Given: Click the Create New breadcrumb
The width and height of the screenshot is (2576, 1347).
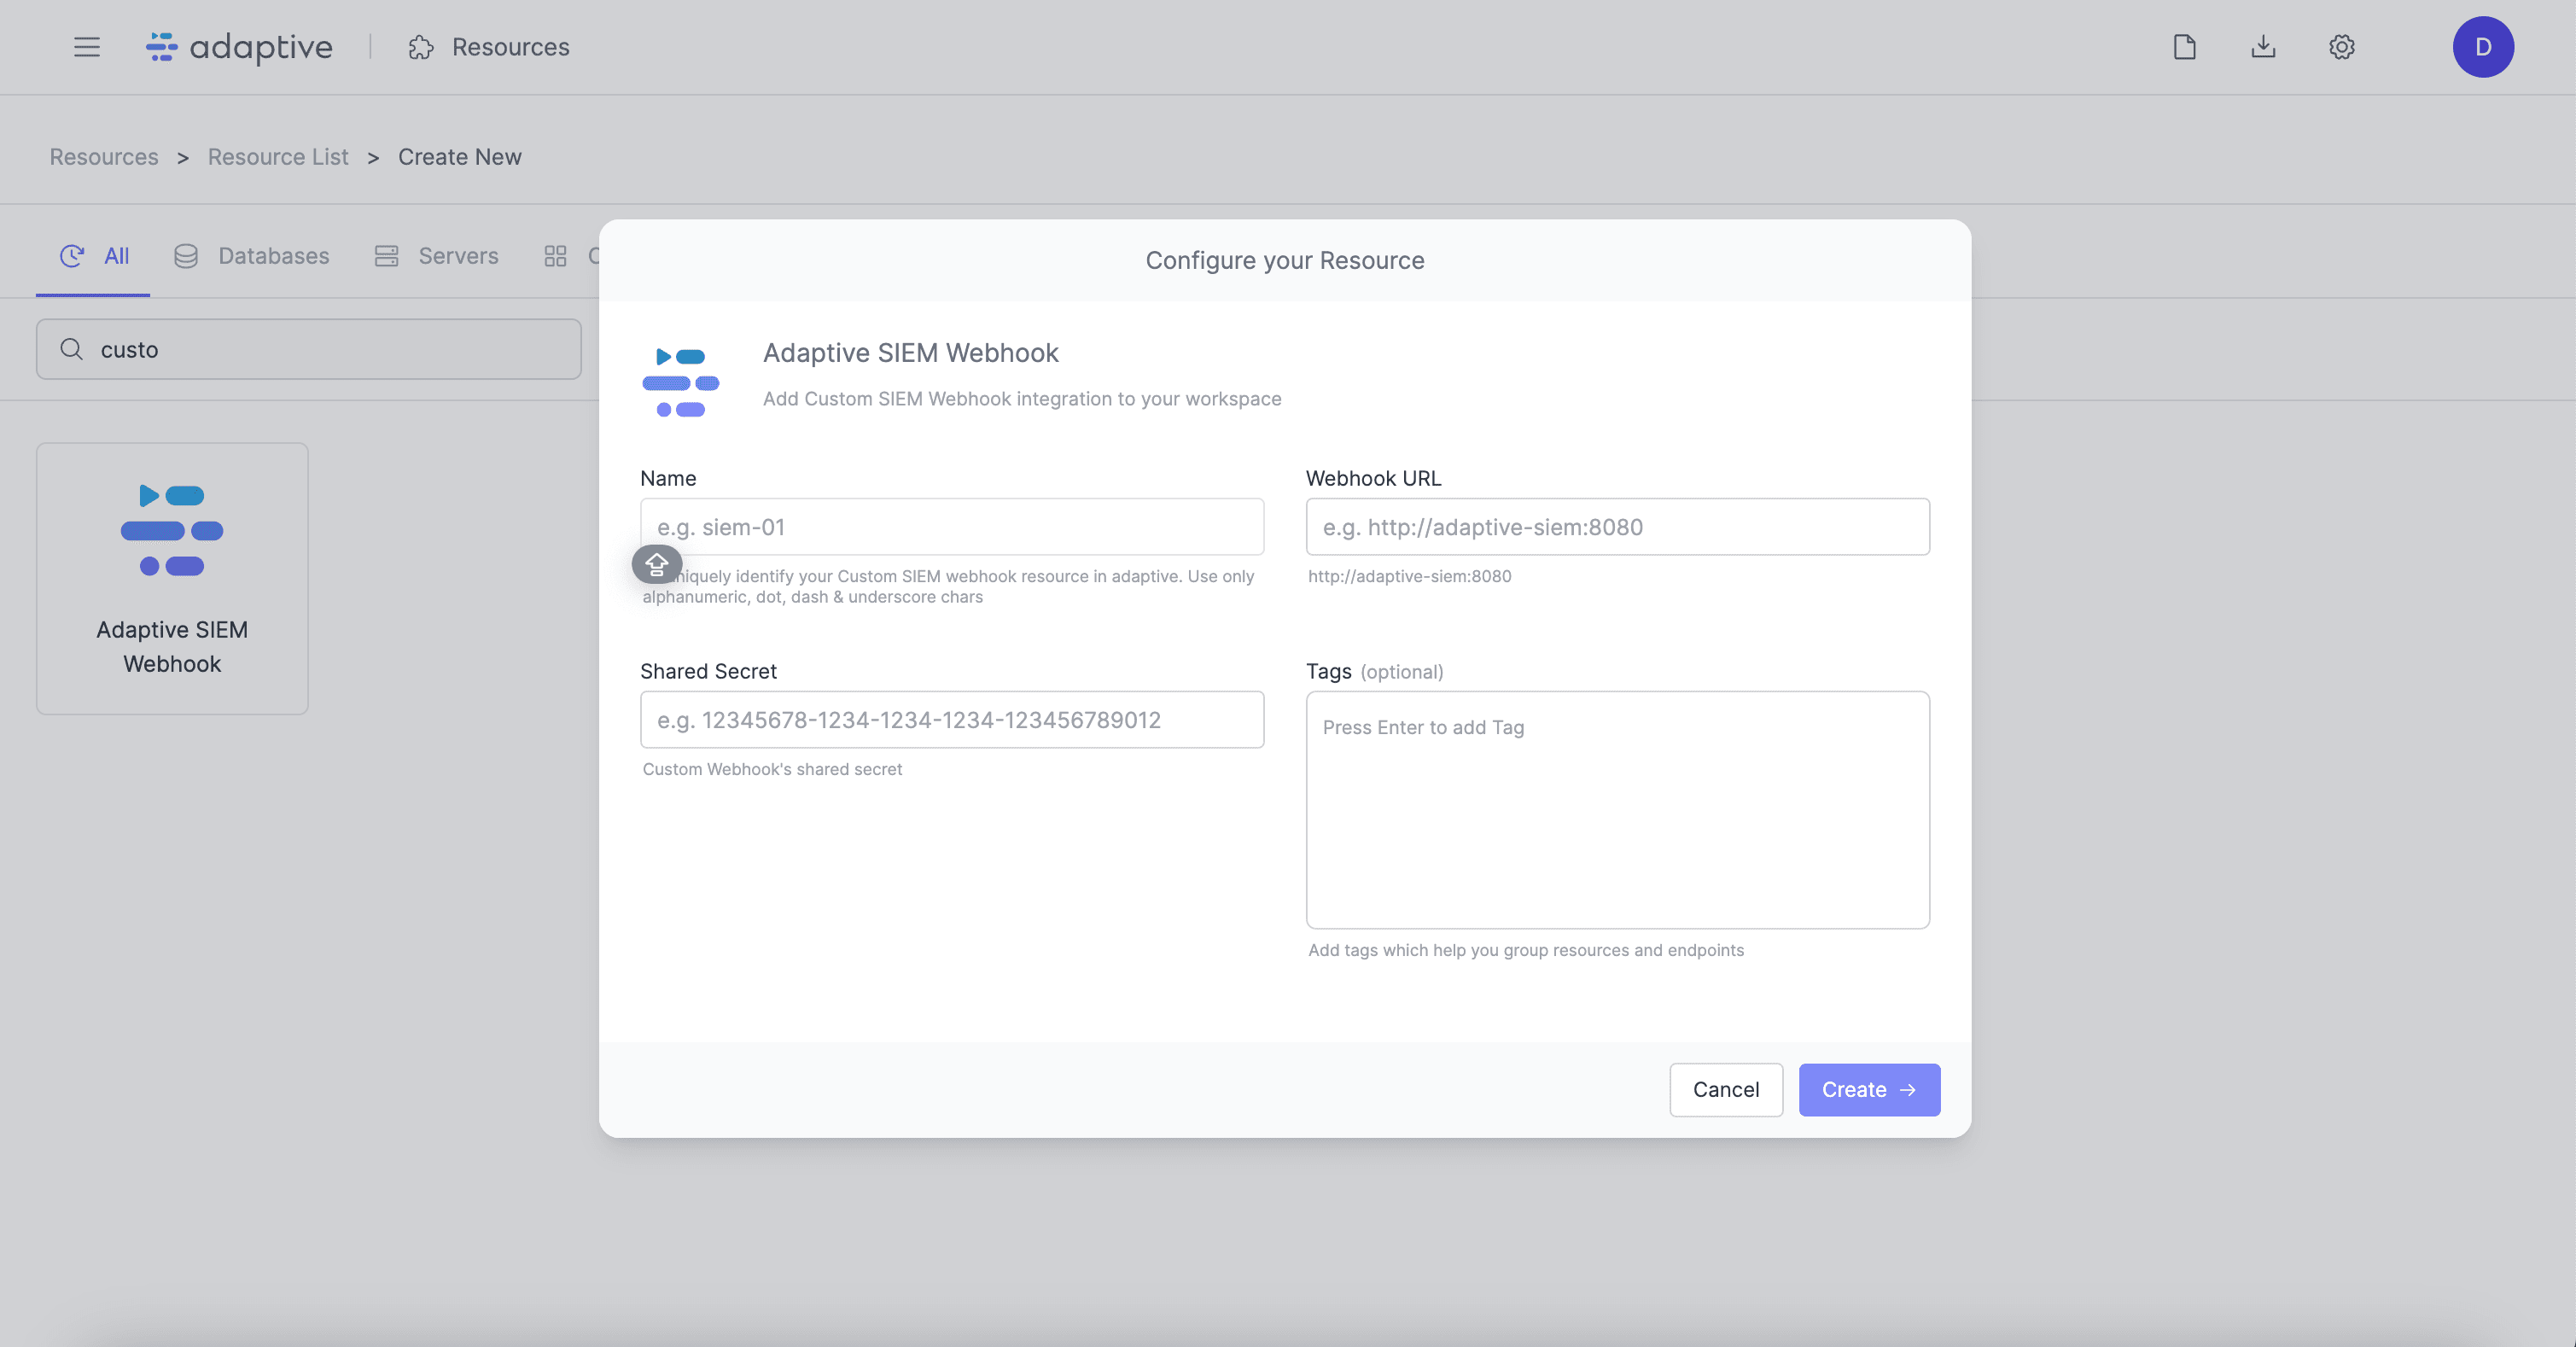Looking at the screenshot, I should coord(460,157).
